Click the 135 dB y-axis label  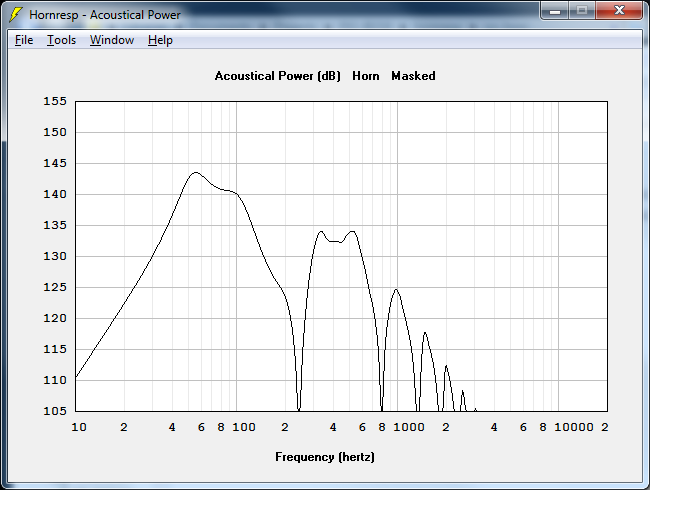pos(55,225)
